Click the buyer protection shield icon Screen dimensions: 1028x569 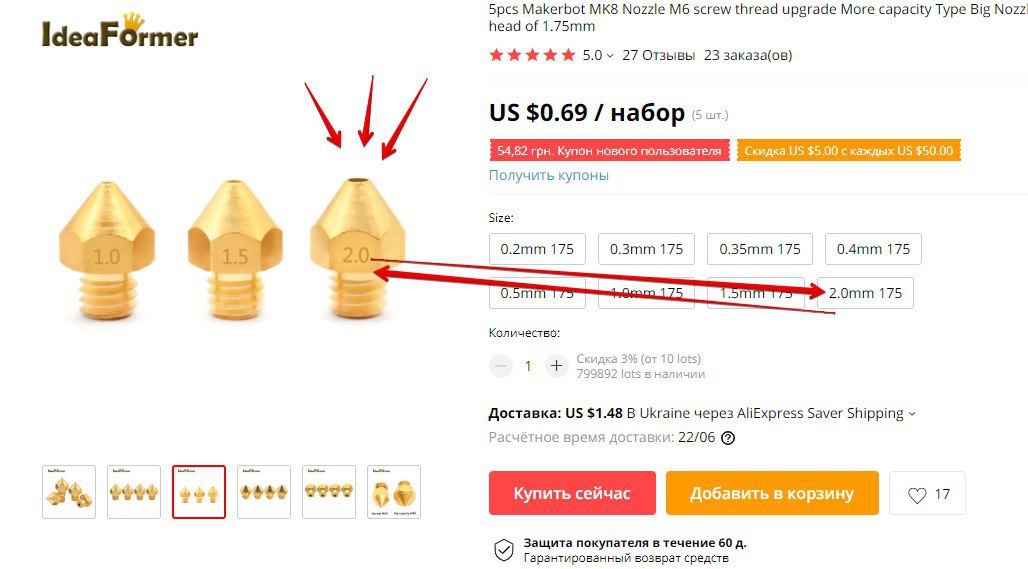pyautogui.click(x=504, y=550)
